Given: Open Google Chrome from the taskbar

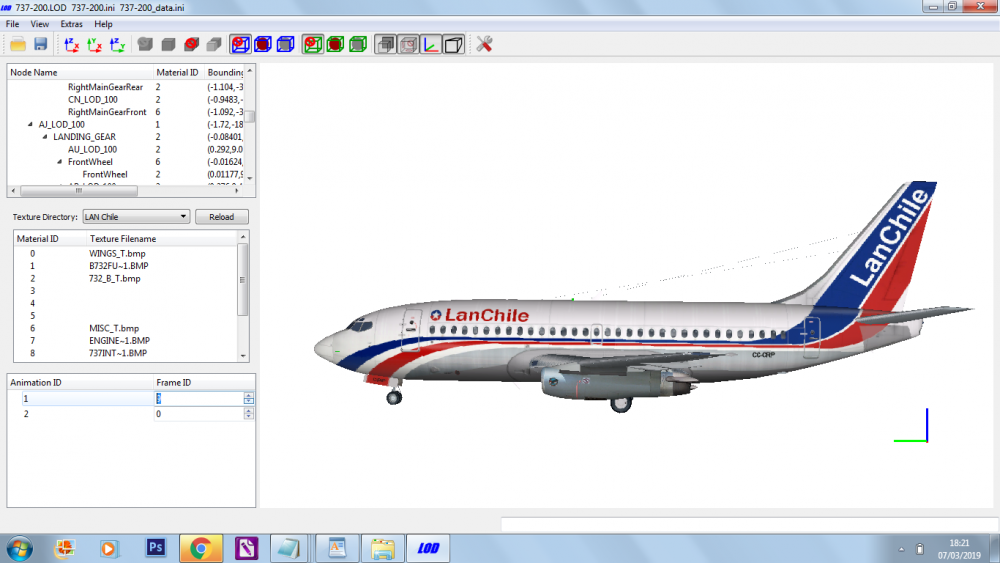Looking at the screenshot, I should pos(201,548).
